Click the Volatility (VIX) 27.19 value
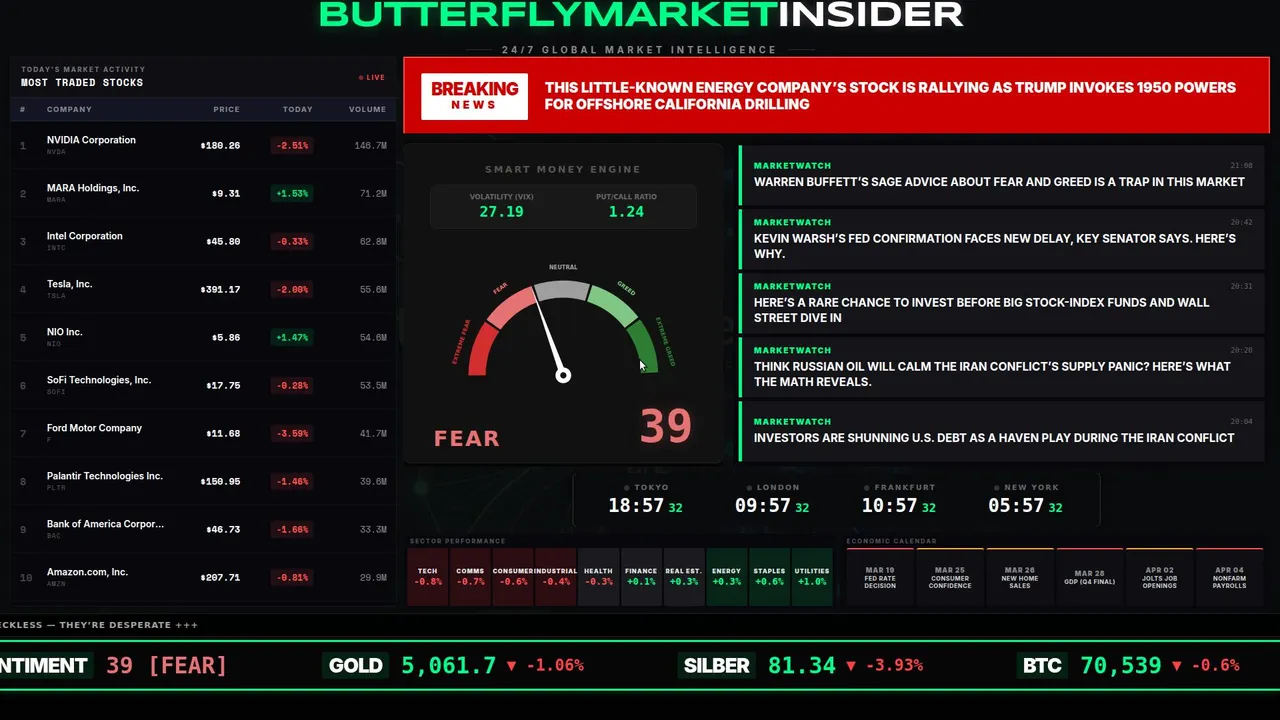Image resolution: width=1280 pixels, height=720 pixels. click(501, 212)
